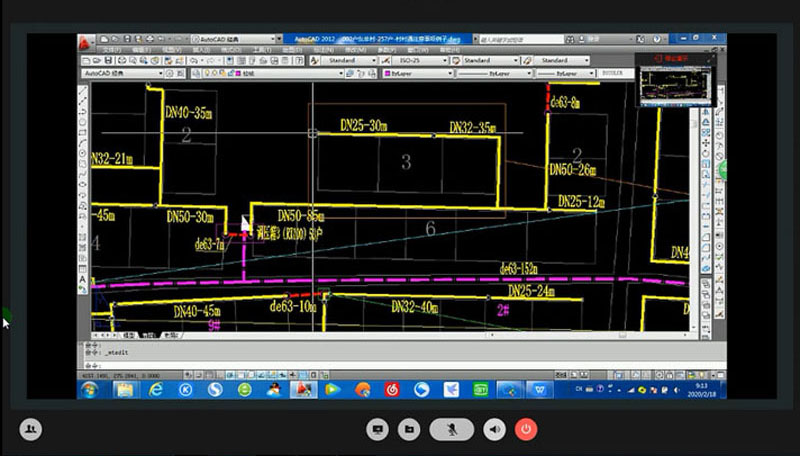Screen dimensions: 800x456
Task: Click the Windows Start button
Action: click(90, 388)
